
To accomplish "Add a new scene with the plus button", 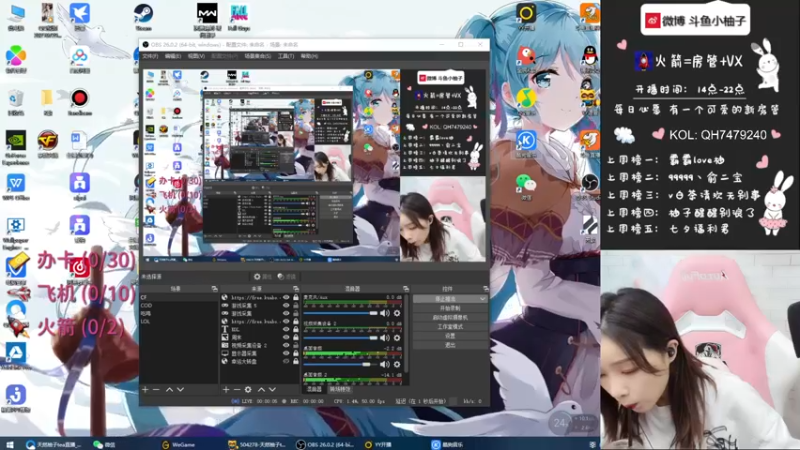I will 145,390.
